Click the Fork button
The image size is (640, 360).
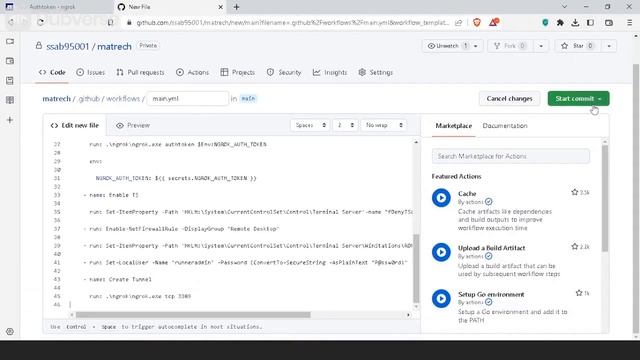(509, 46)
